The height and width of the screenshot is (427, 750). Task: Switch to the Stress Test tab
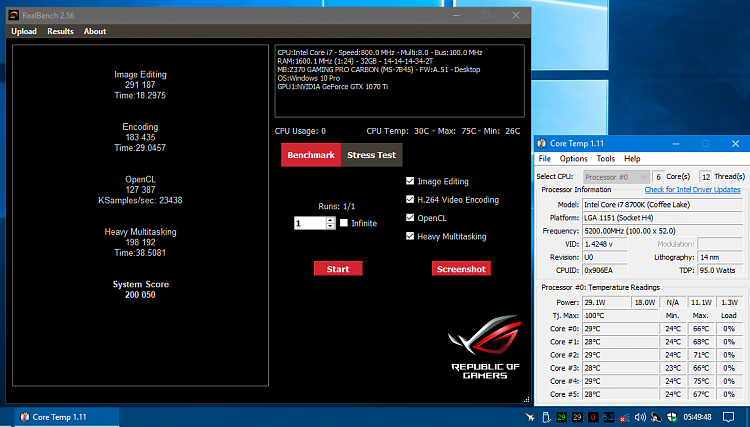click(x=372, y=155)
